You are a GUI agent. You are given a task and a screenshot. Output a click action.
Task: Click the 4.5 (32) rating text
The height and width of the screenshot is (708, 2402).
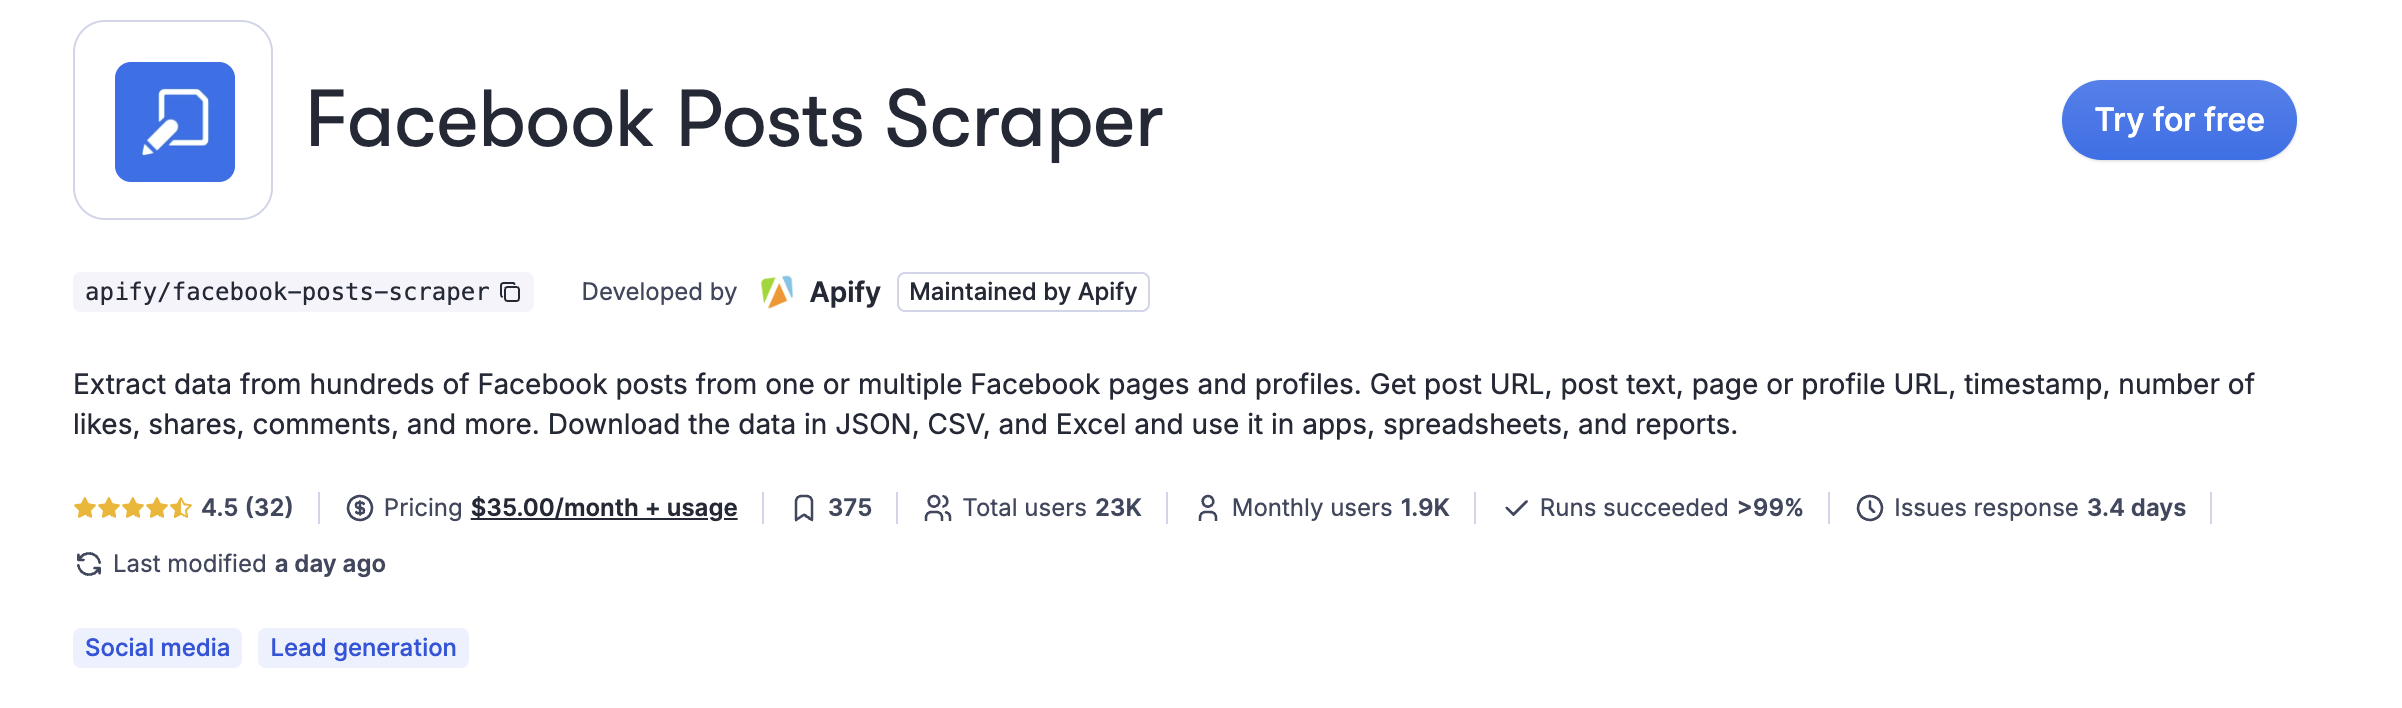point(247,508)
